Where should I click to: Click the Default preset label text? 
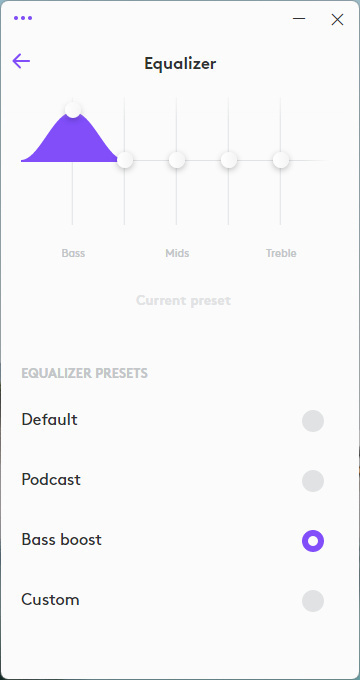coord(49,419)
